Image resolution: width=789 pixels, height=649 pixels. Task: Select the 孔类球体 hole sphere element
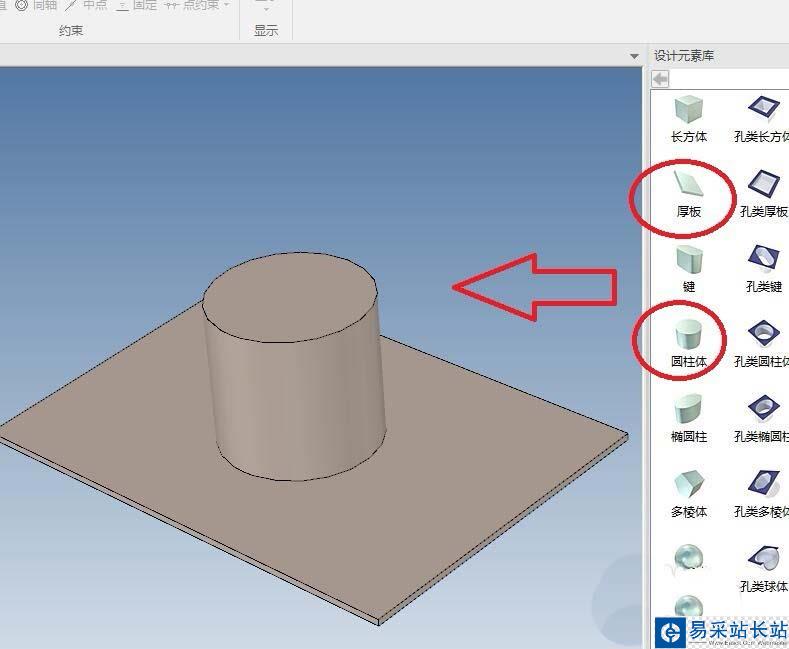pyautogui.click(x=763, y=569)
